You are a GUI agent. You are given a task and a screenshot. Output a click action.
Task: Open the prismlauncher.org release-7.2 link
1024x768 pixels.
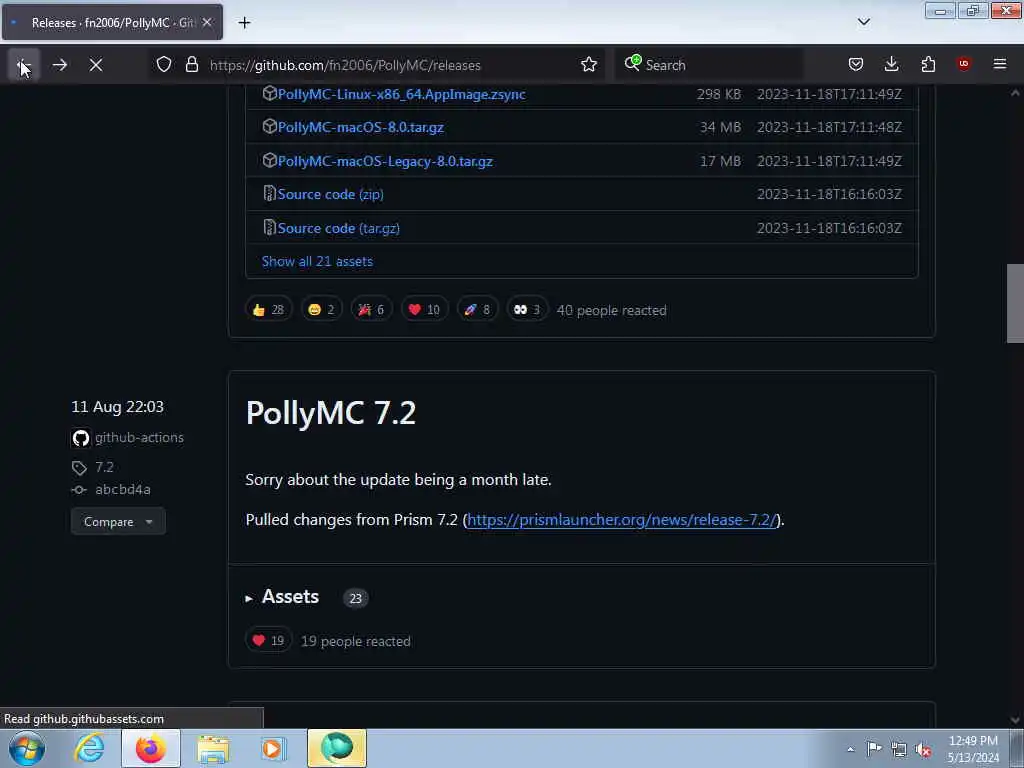tap(621, 520)
